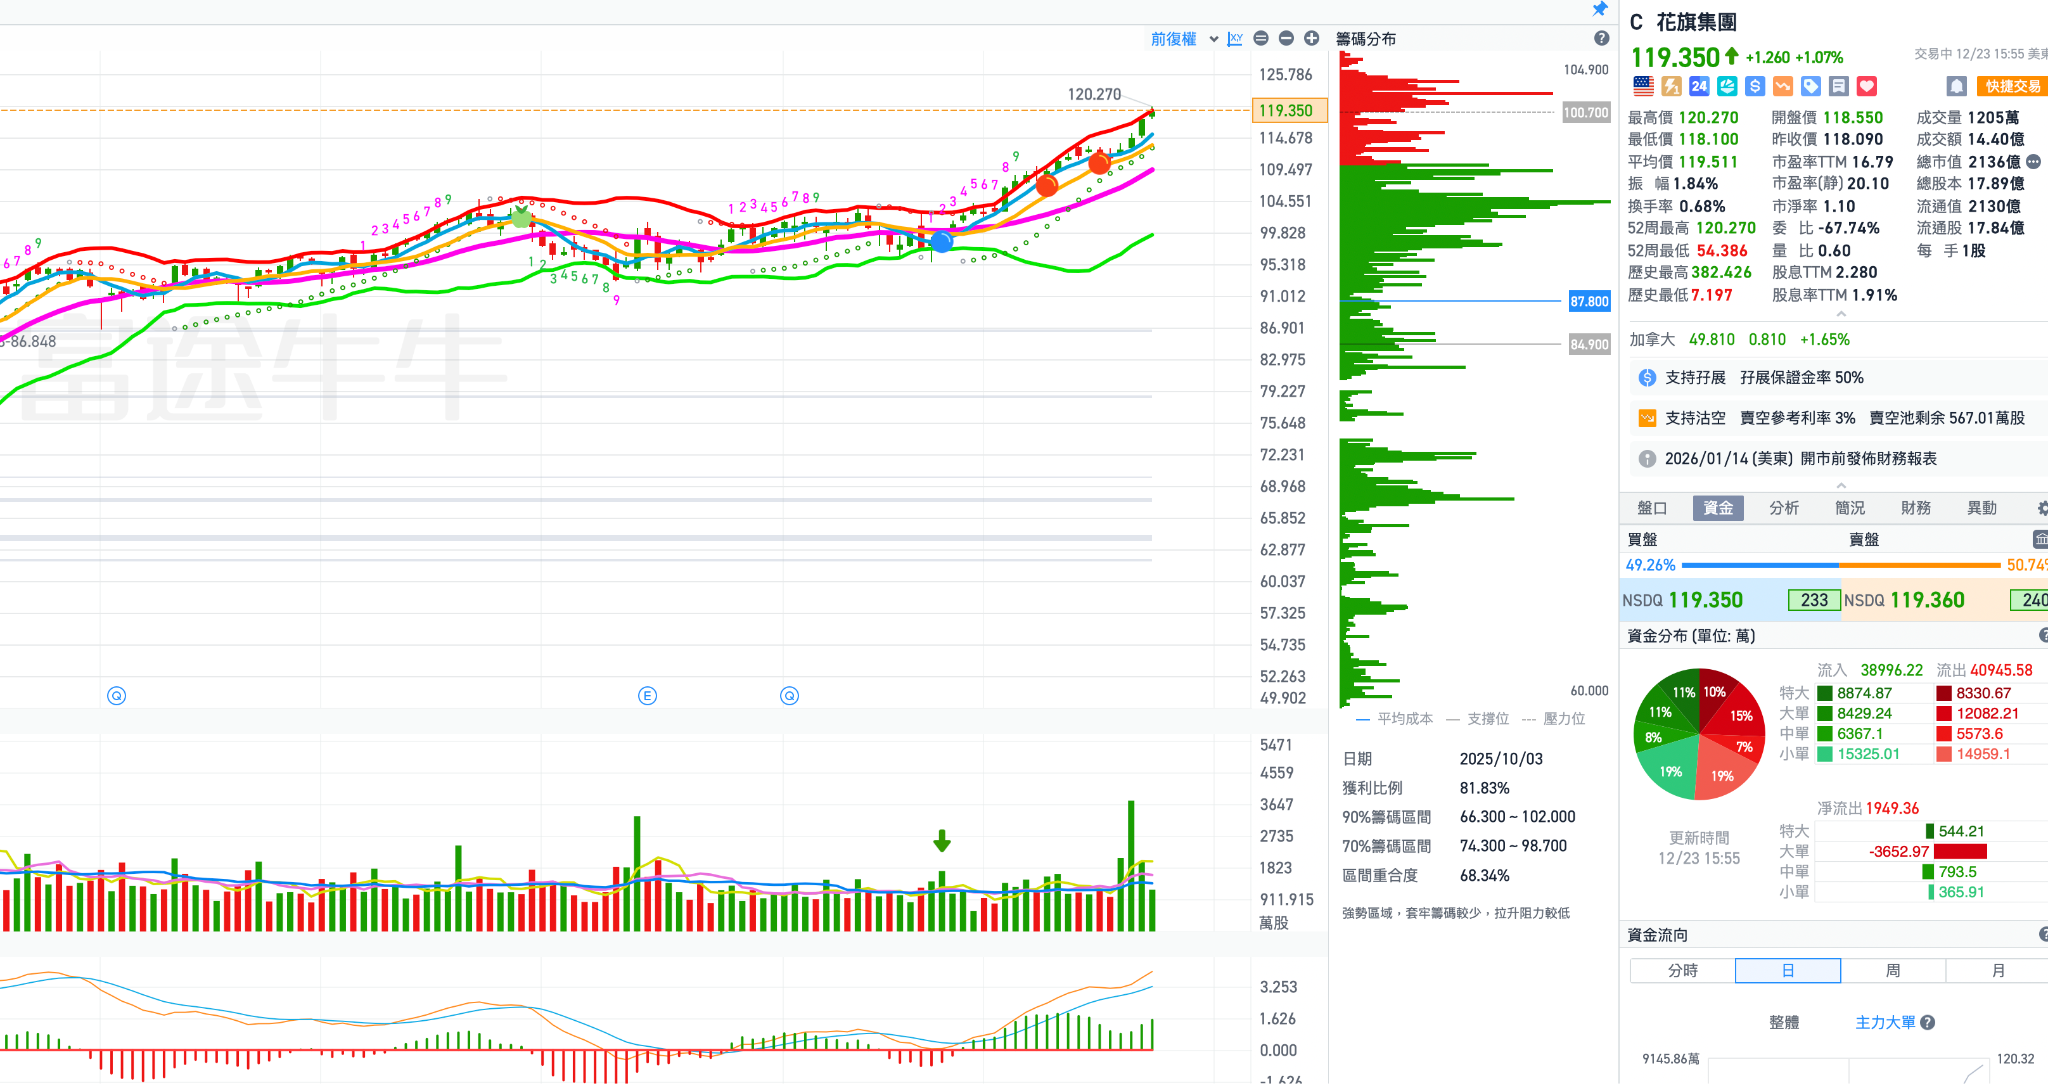Click the E earnings marker on chart
This screenshot has width=2048, height=1084.
tap(647, 696)
